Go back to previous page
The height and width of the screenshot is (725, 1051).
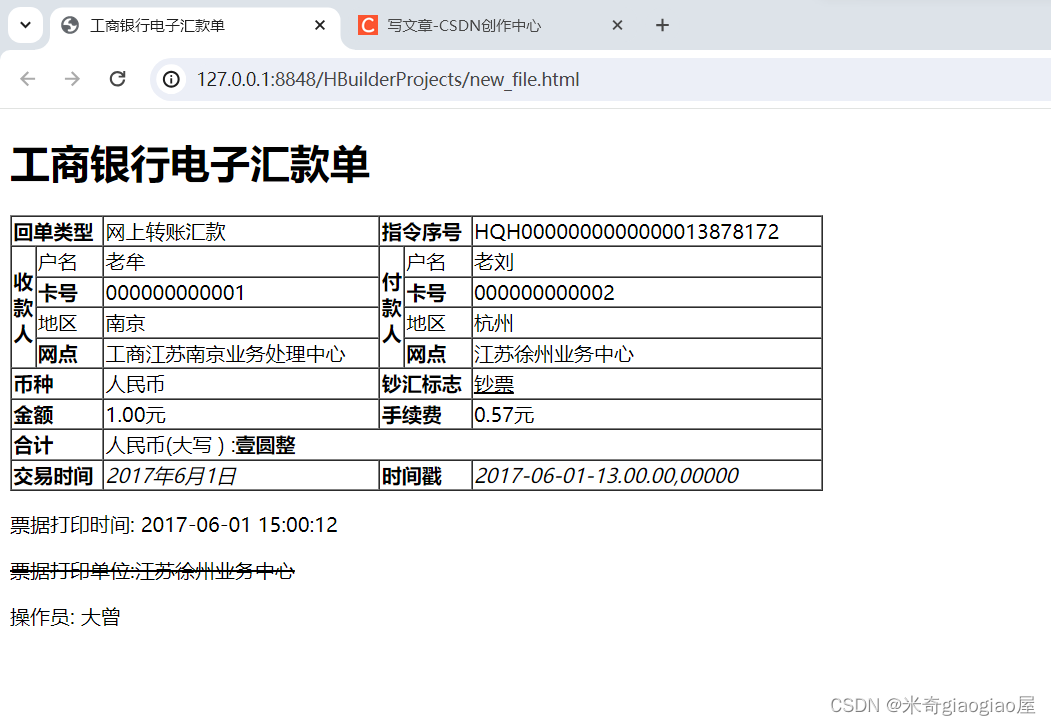pos(27,79)
